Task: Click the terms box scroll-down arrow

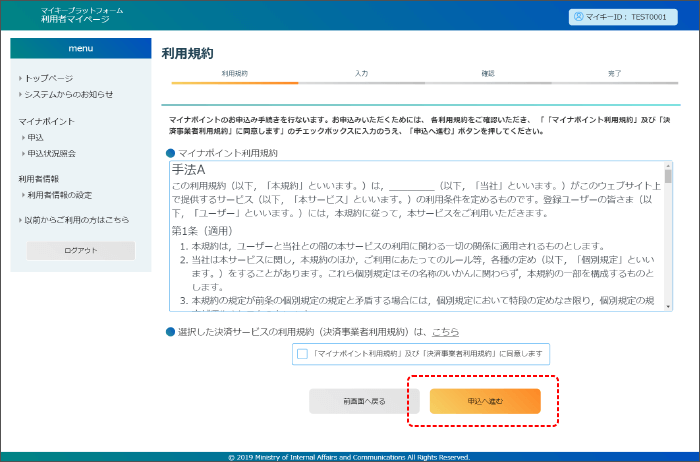Action: pos(668,306)
